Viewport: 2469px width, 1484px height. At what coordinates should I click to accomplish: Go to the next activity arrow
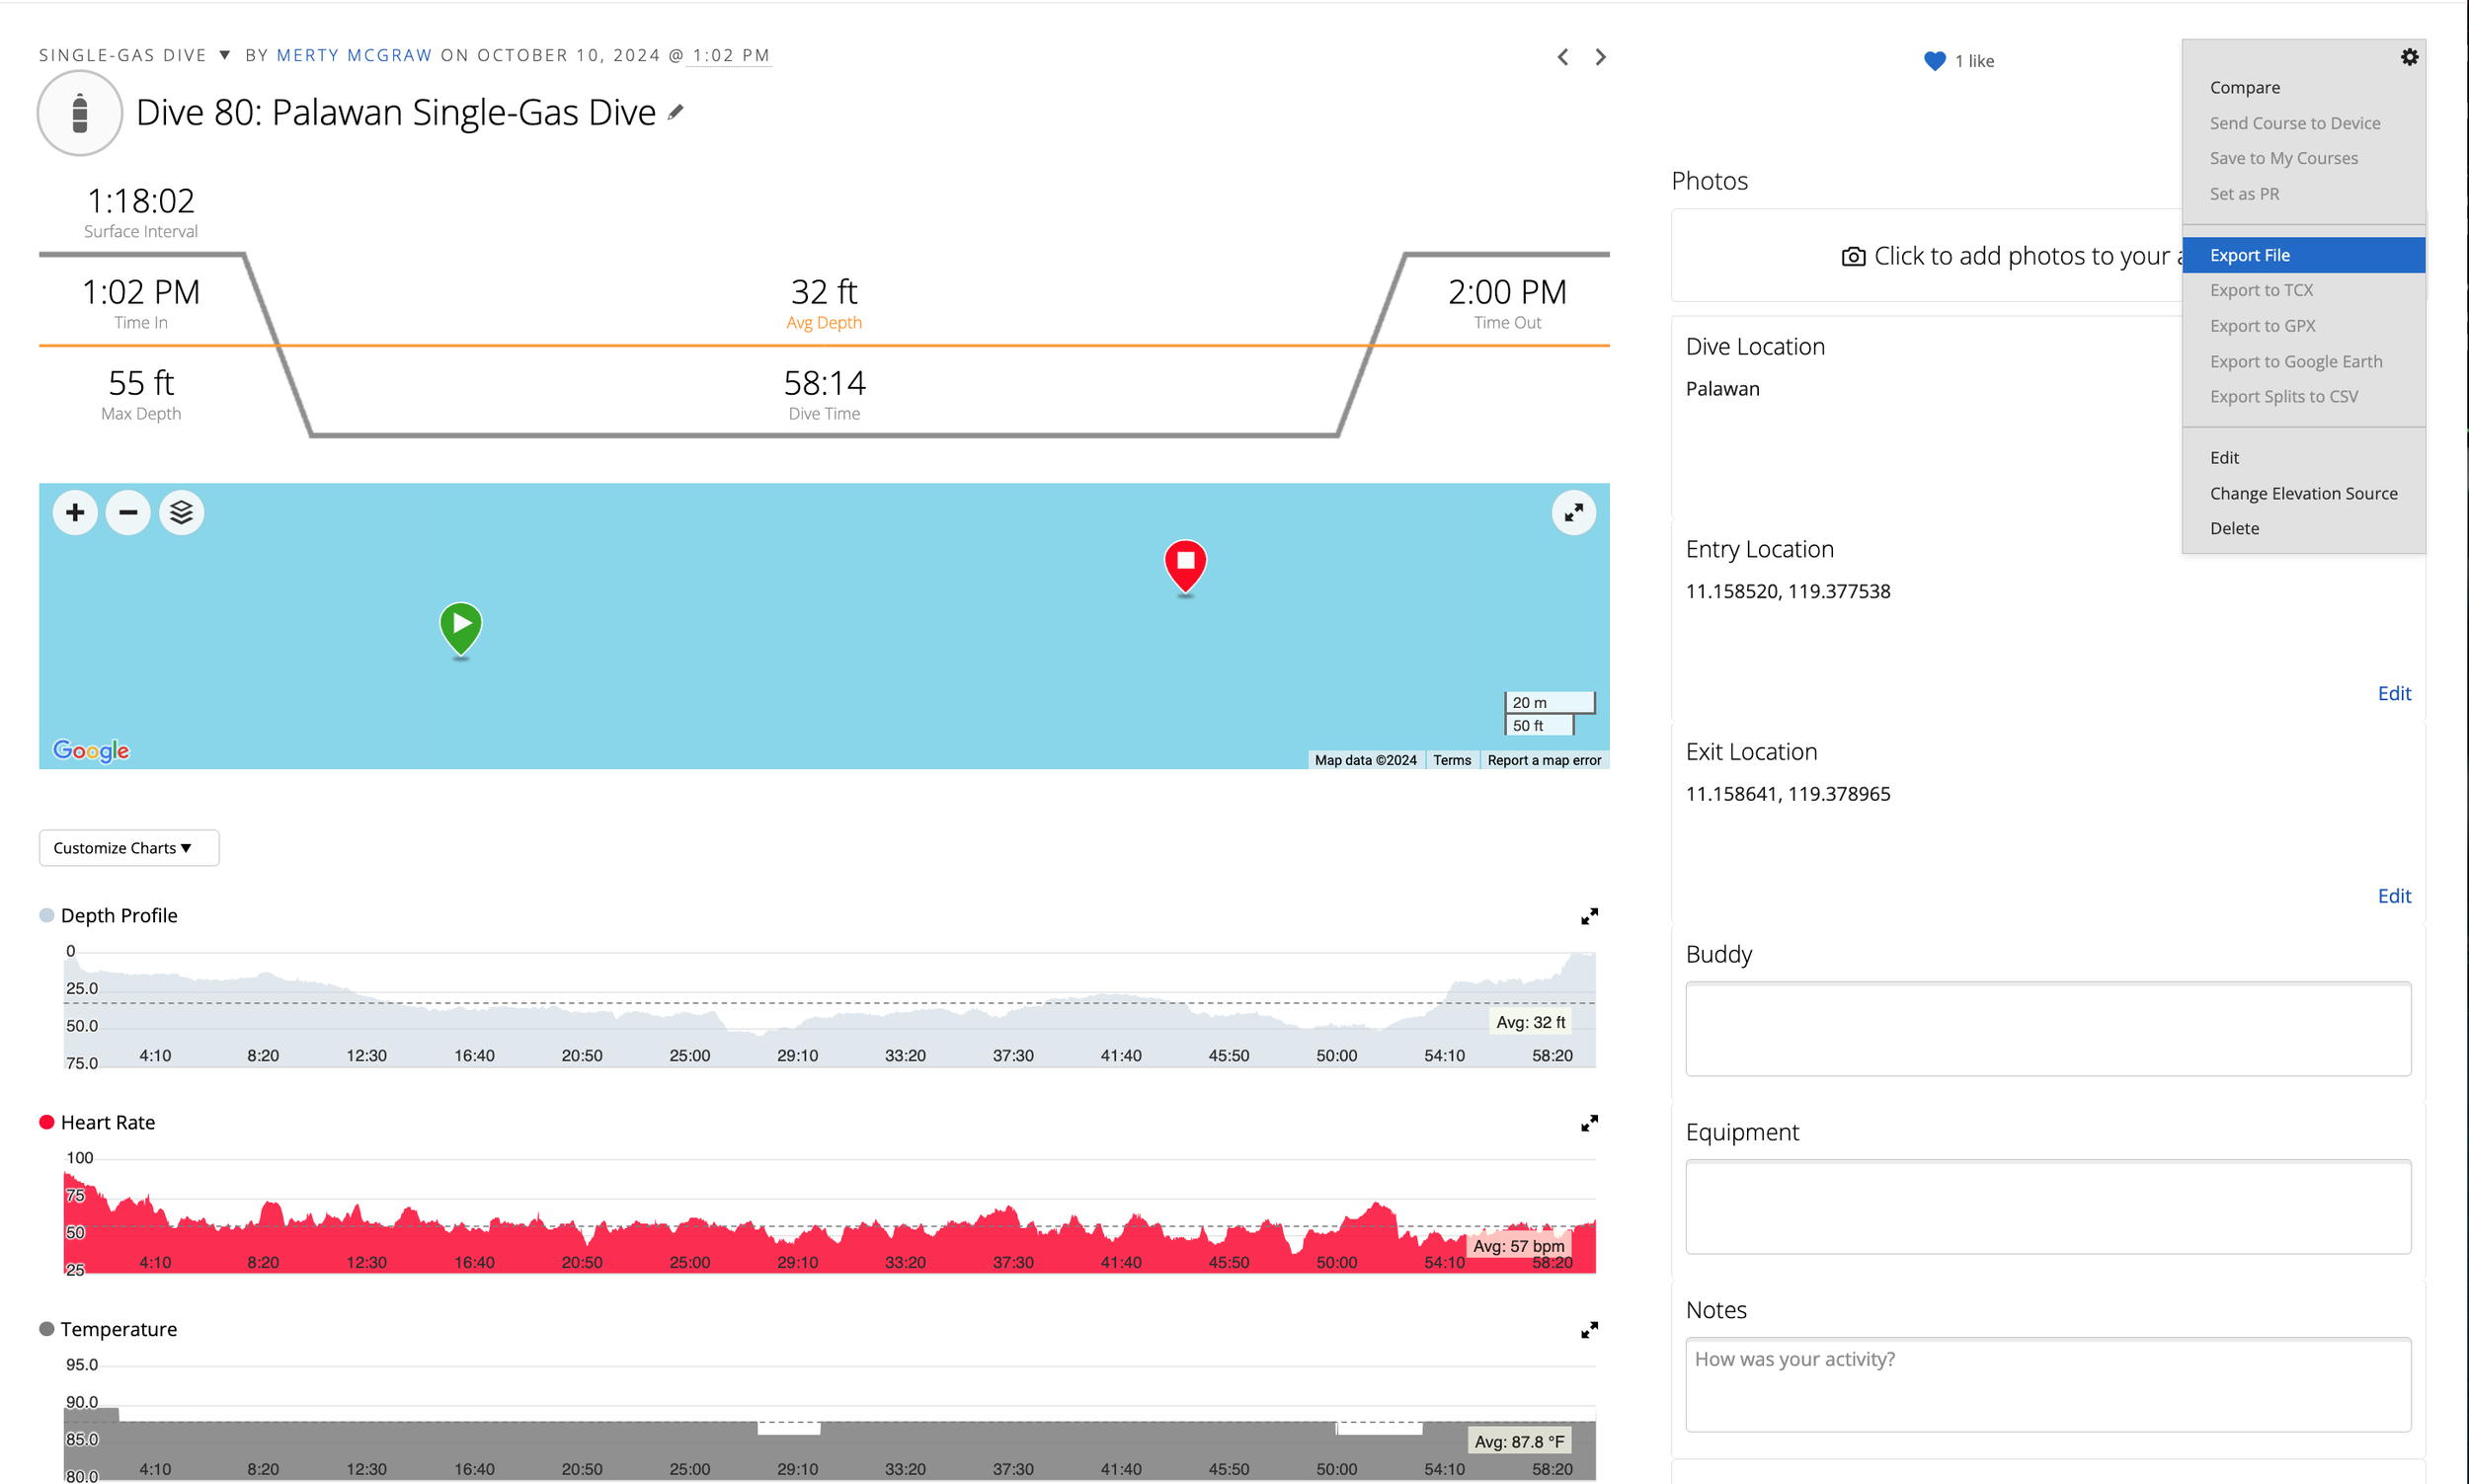pyautogui.click(x=1600, y=57)
